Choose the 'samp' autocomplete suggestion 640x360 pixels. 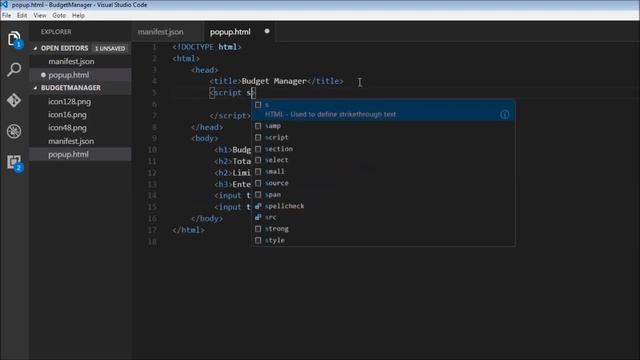[383, 126]
